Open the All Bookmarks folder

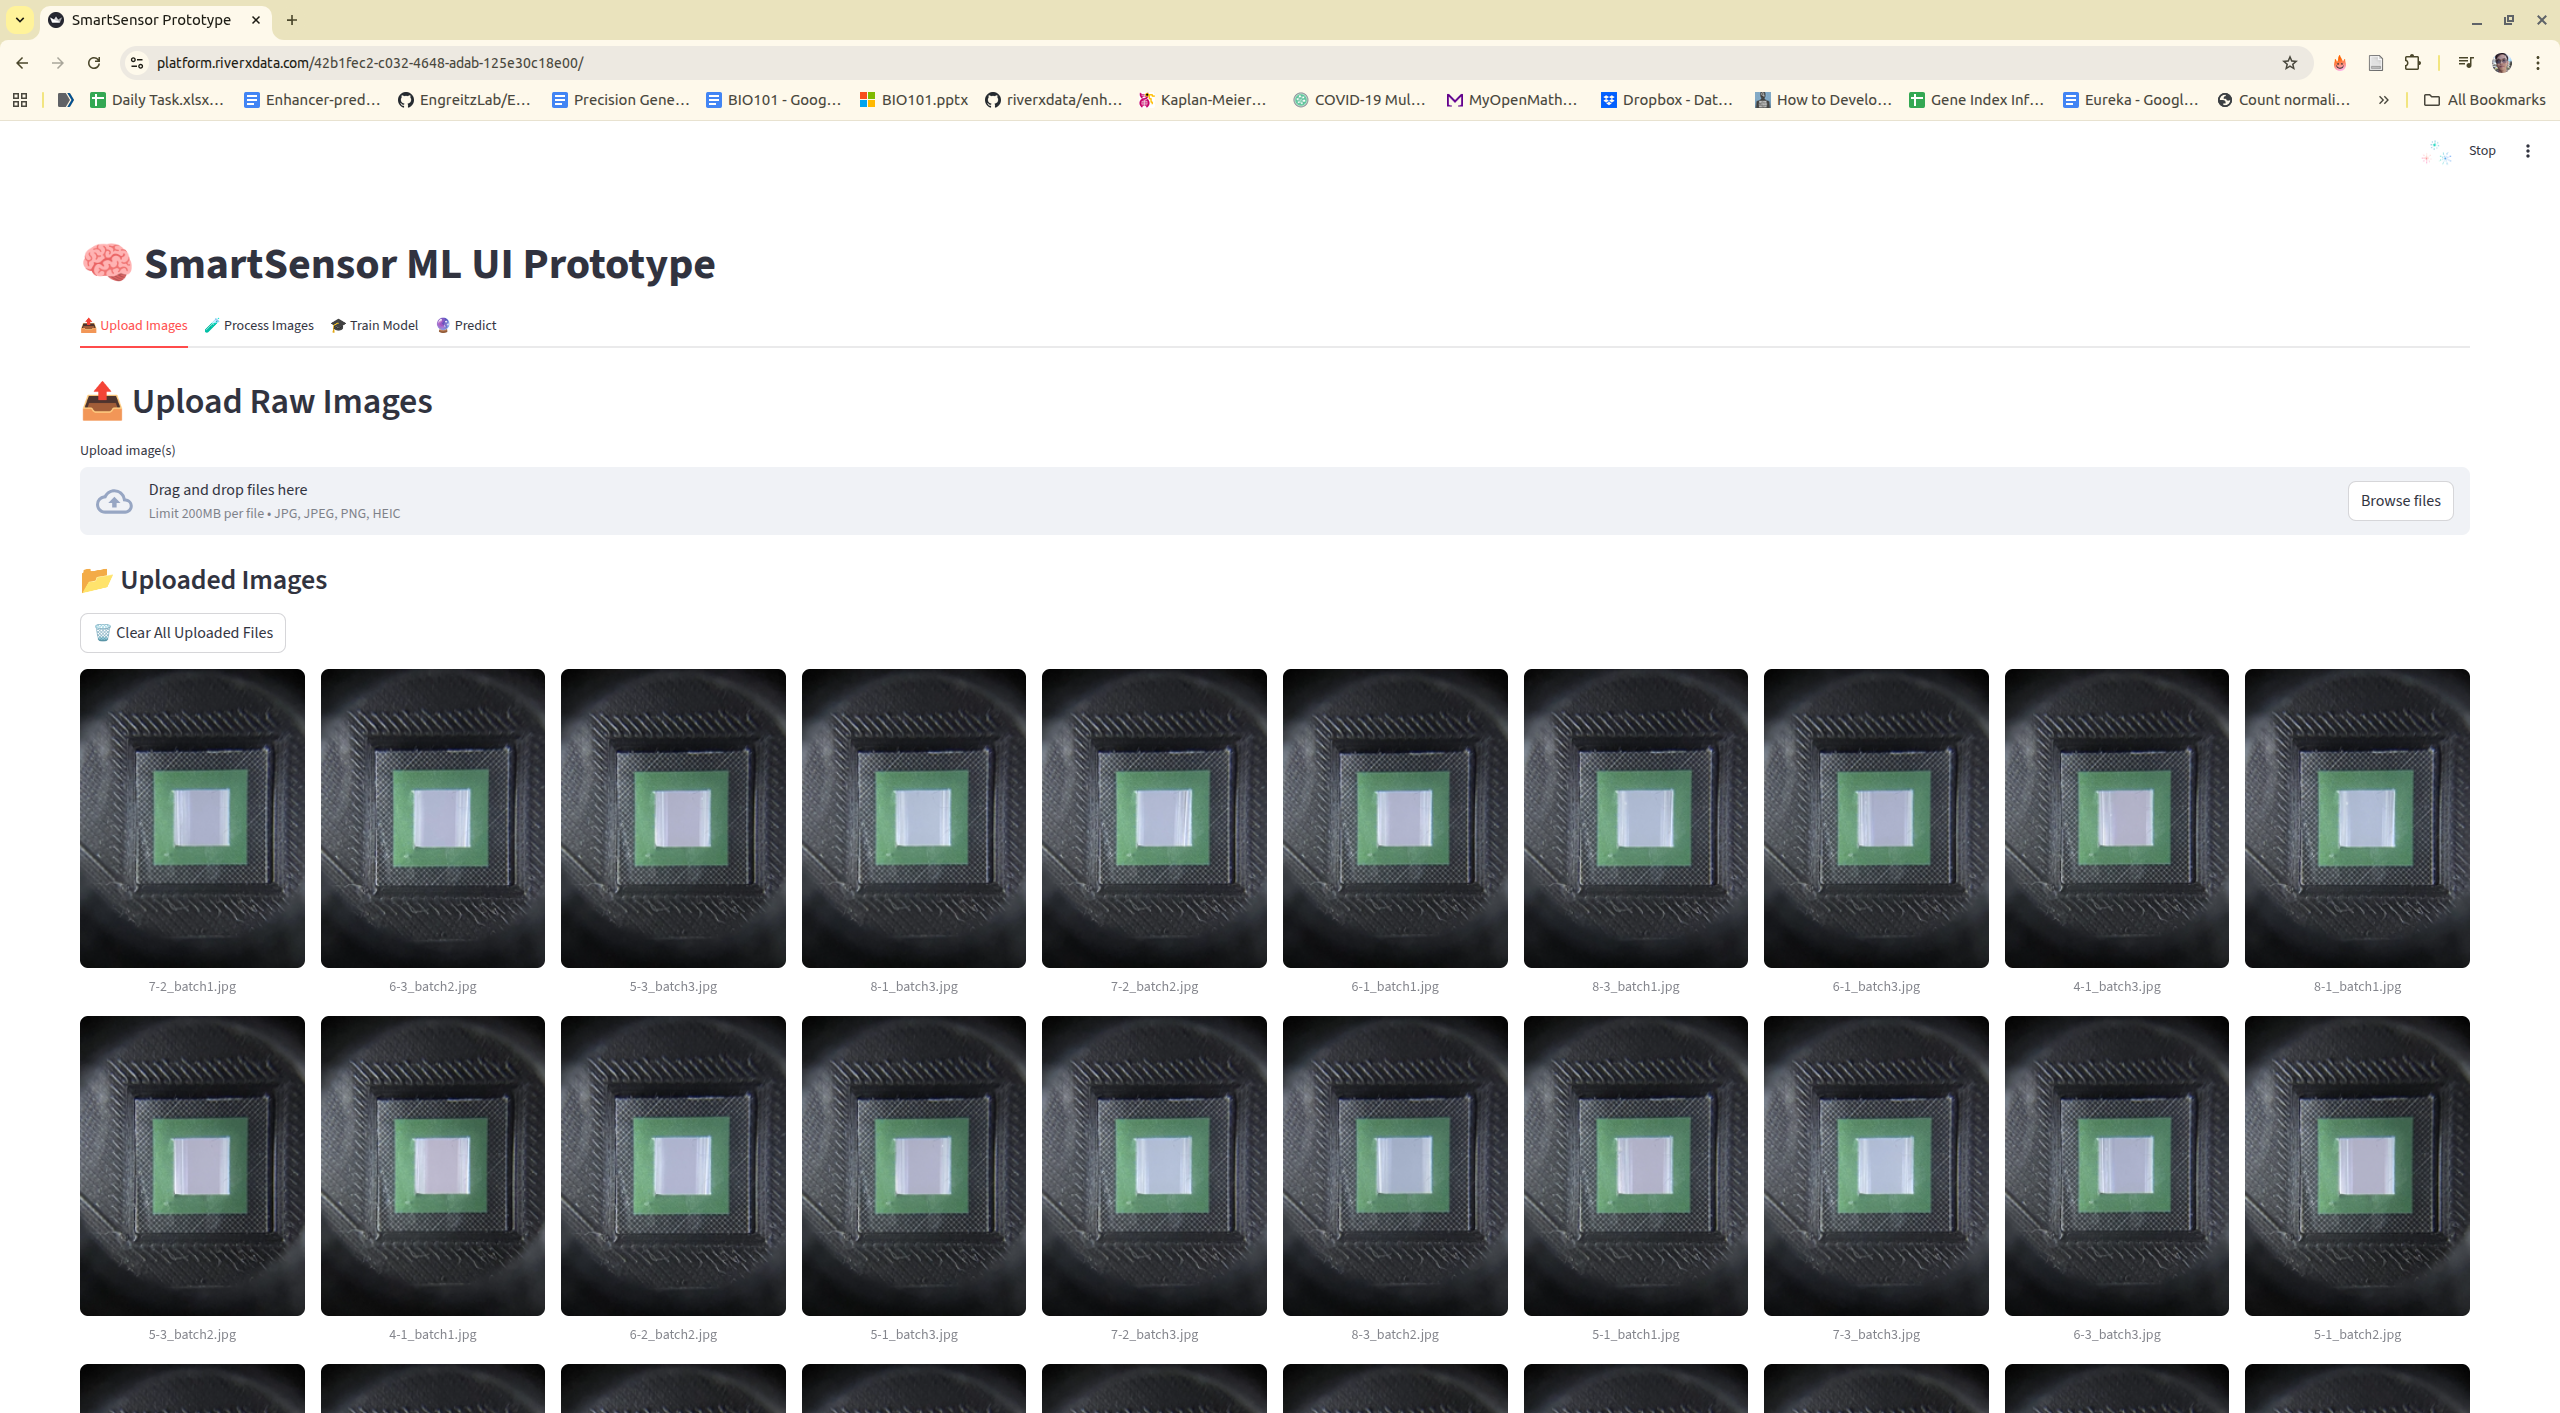(2484, 100)
